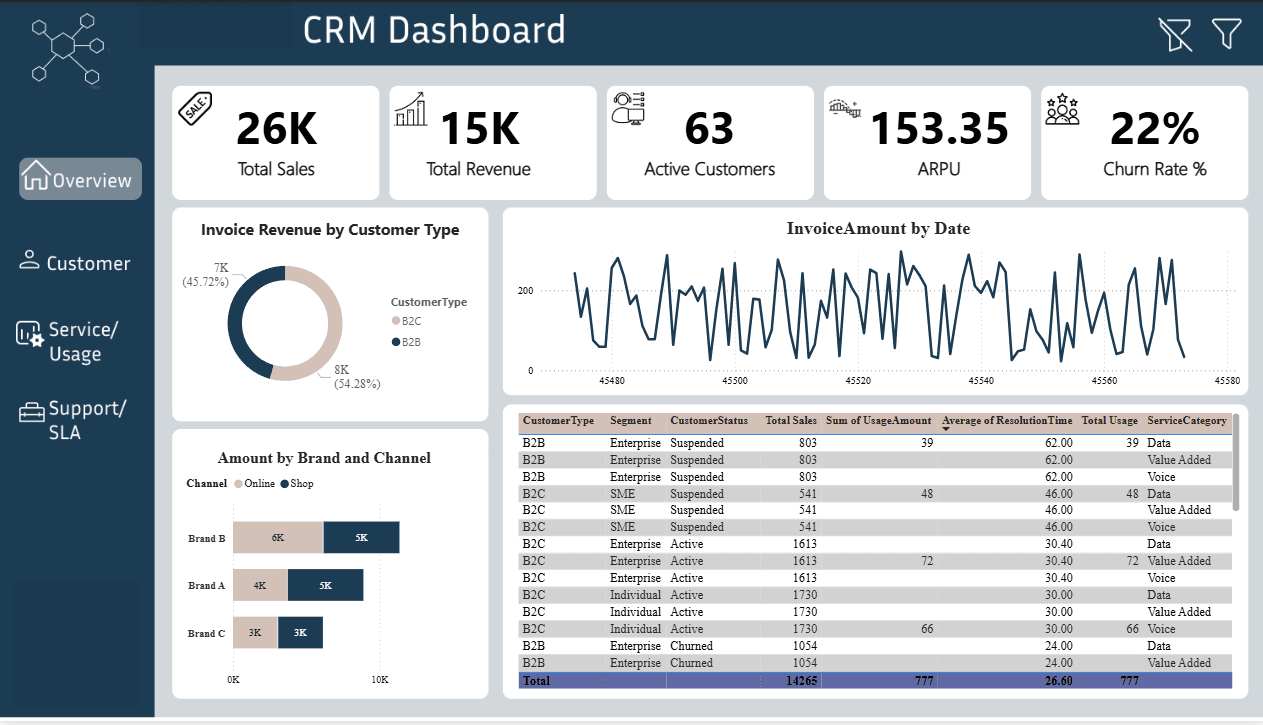
Task: Click the growth chart icon on Total Revenue card
Action: point(411,107)
